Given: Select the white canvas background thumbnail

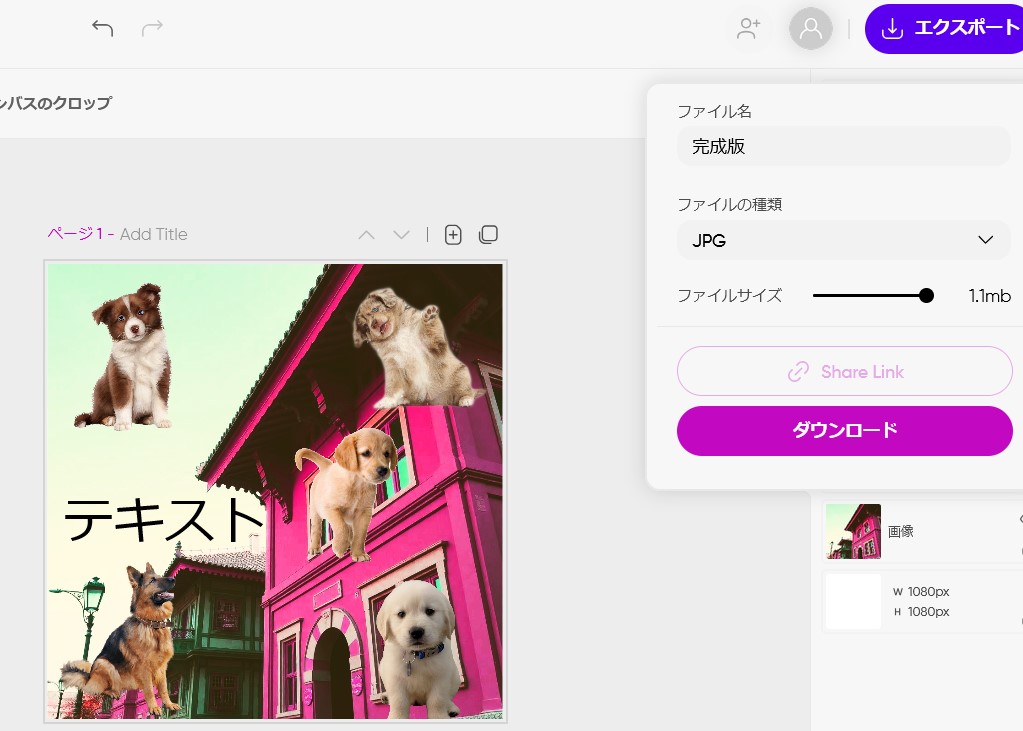Looking at the screenshot, I should (x=853, y=601).
